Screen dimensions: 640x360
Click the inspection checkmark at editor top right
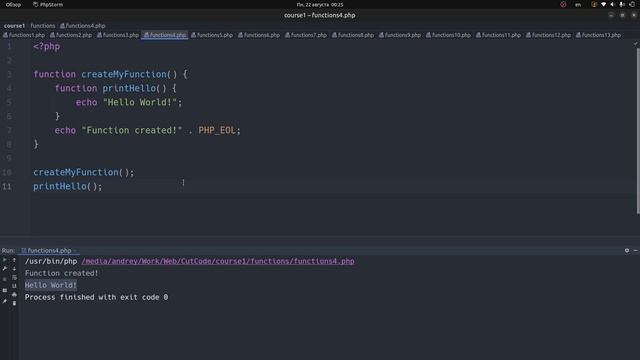tap(636, 44)
